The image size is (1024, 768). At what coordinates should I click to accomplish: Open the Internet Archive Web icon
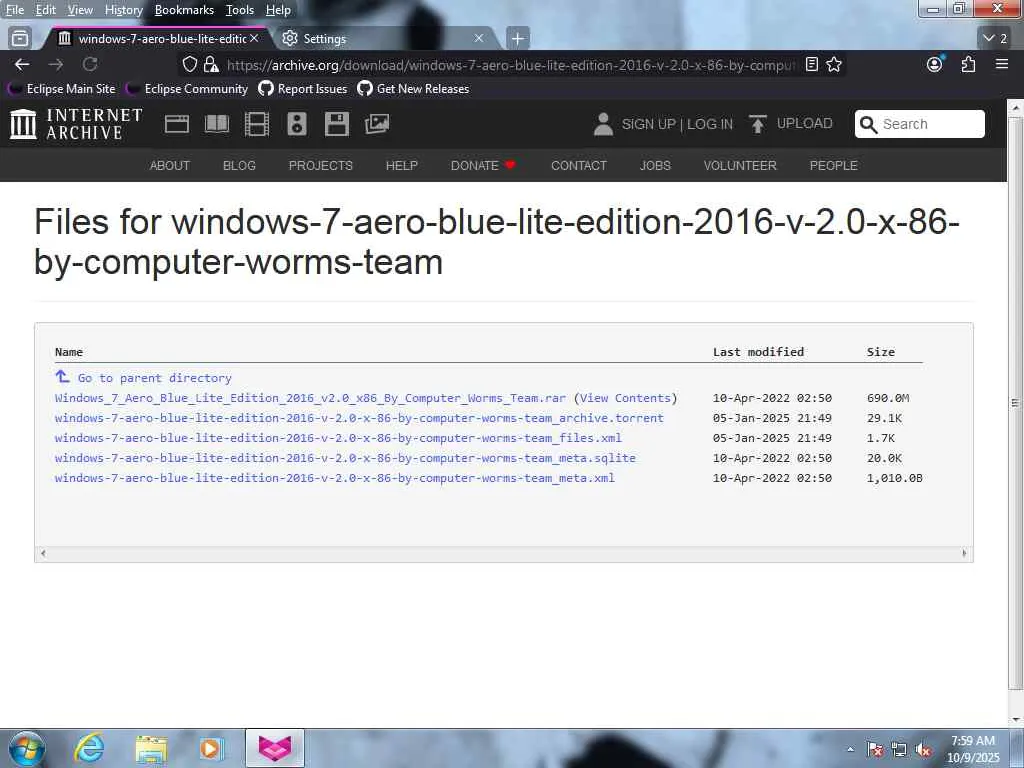pyautogui.click(x=177, y=124)
